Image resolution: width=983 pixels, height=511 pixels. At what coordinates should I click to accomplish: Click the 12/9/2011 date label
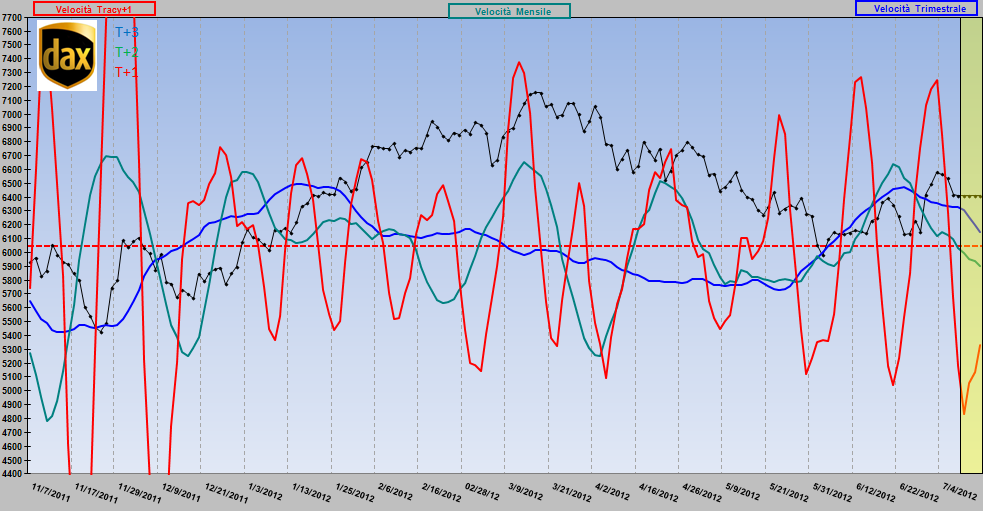tap(181, 492)
